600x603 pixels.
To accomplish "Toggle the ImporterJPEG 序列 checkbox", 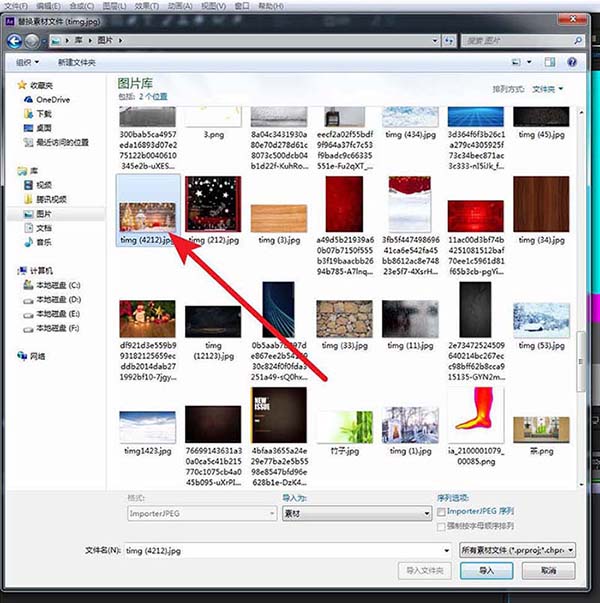I will click(441, 511).
